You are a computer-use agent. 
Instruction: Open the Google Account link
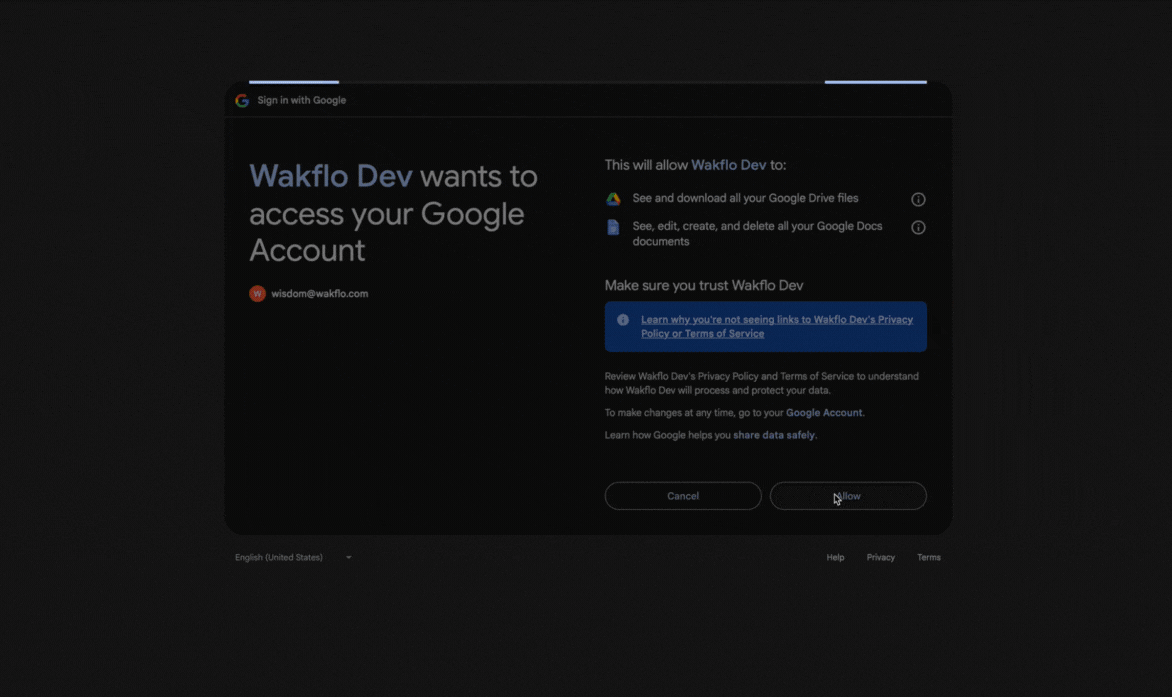pos(824,412)
